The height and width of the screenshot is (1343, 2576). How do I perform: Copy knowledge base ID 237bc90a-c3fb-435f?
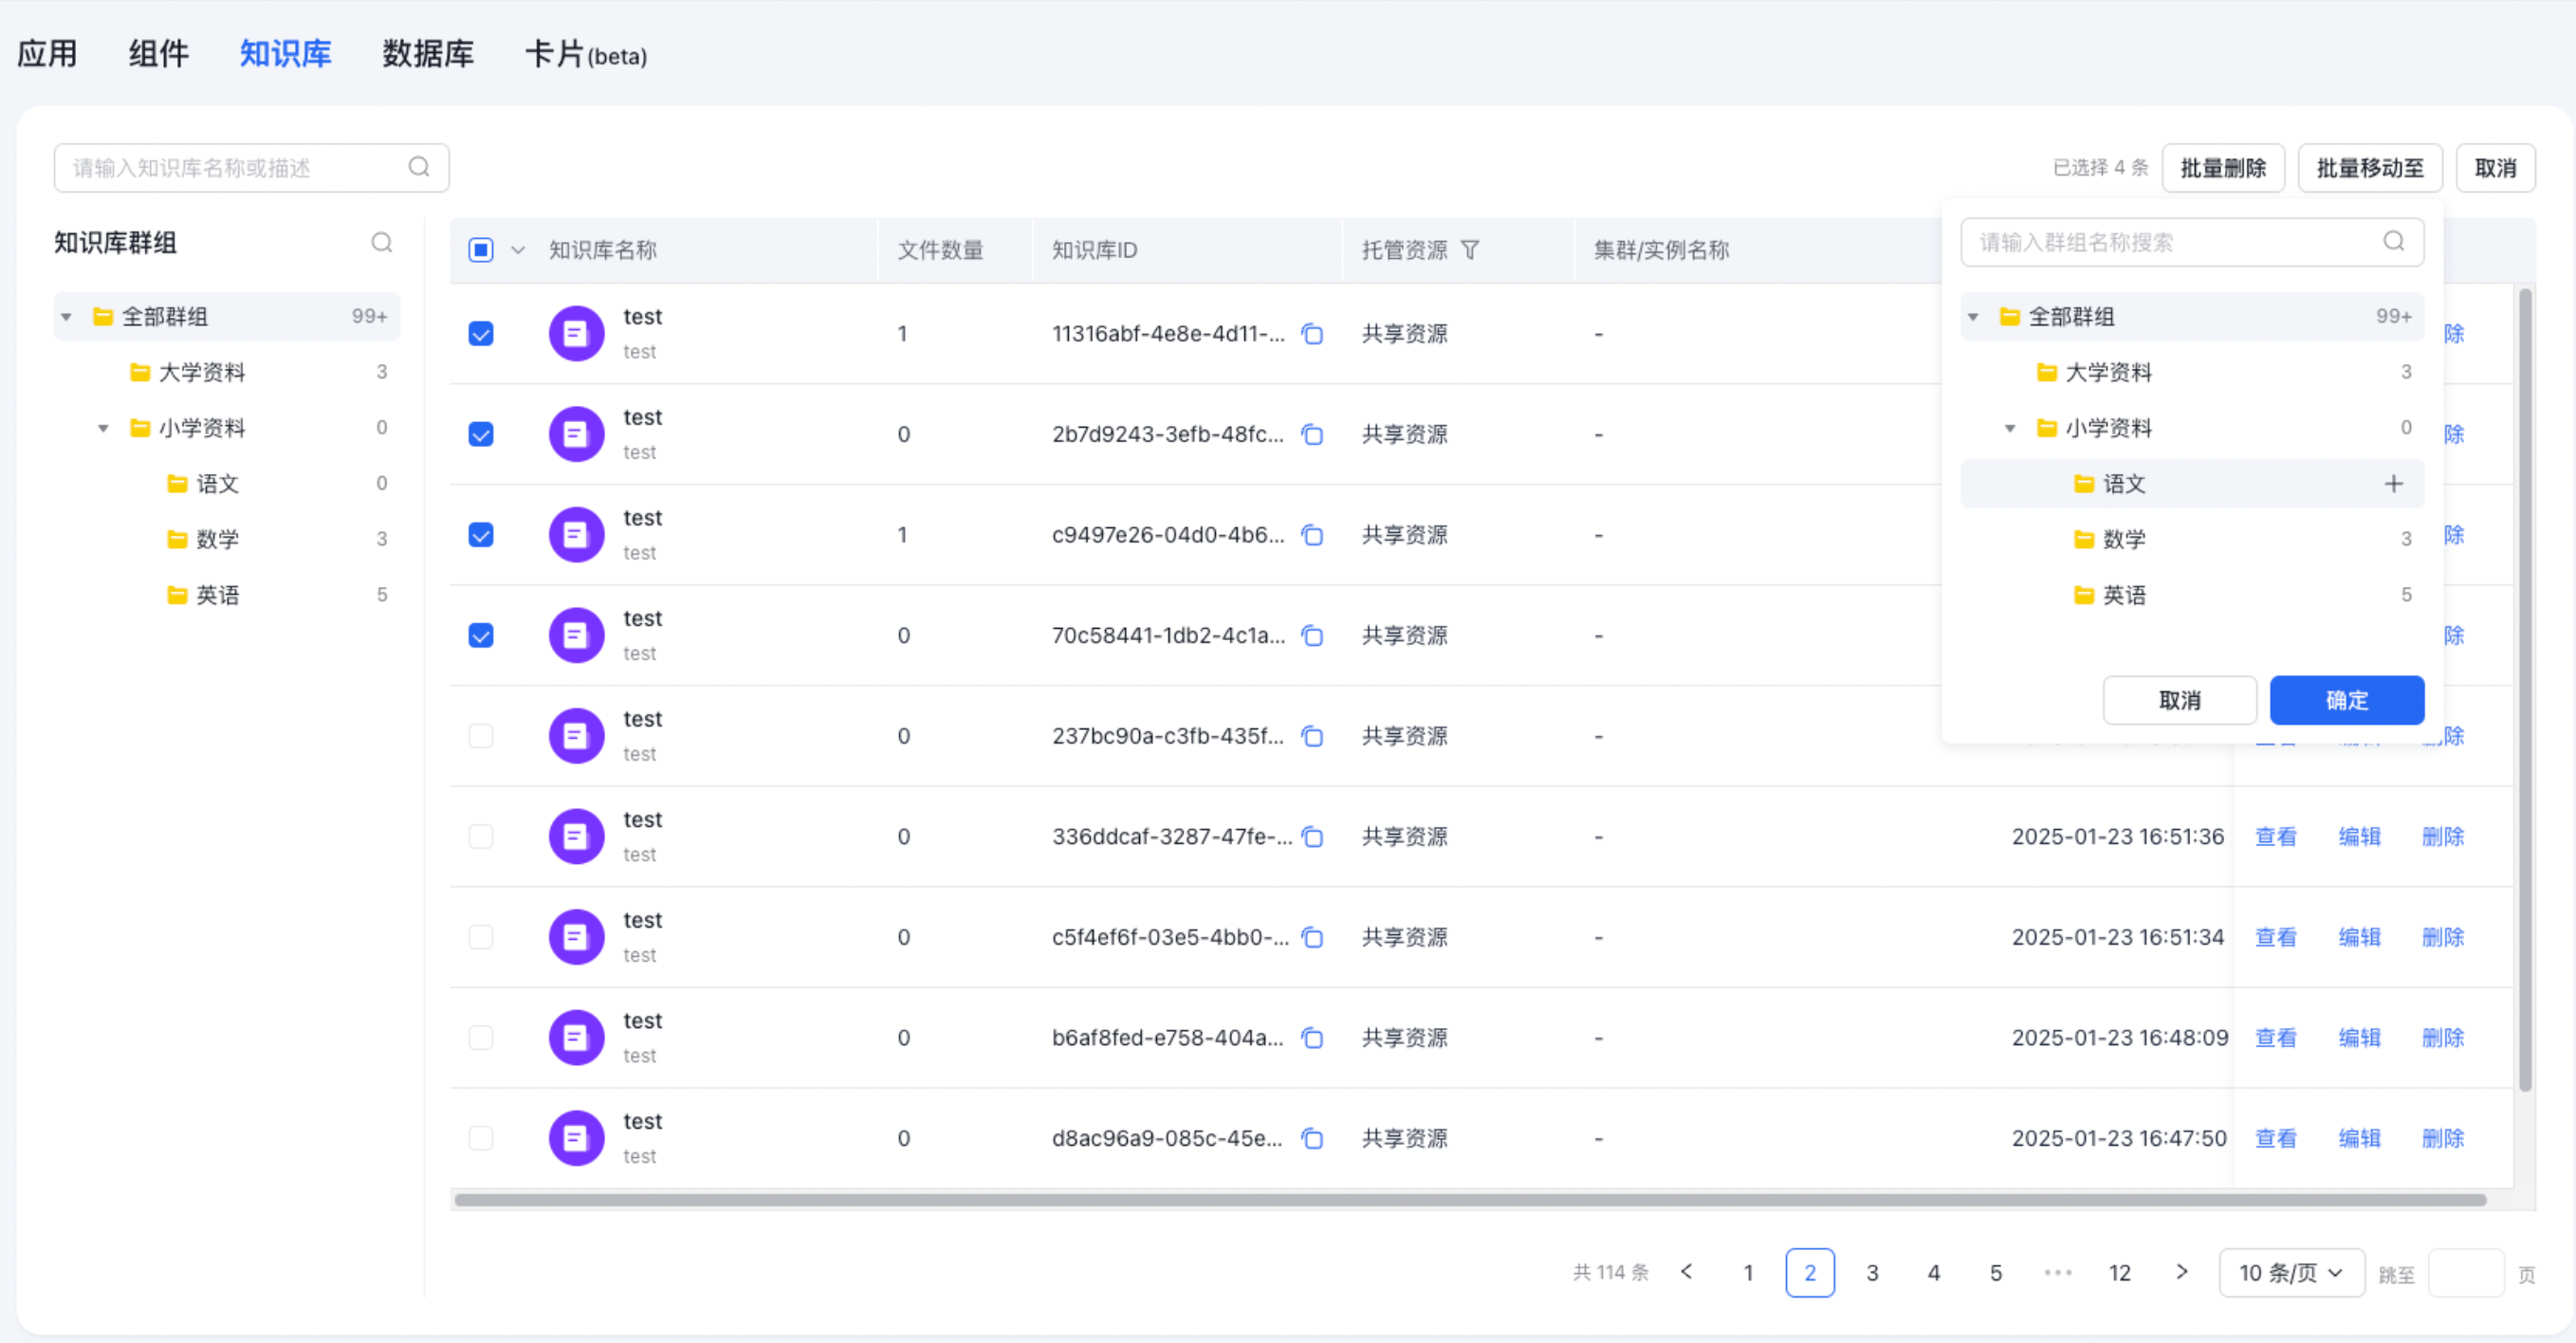[x=1312, y=736]
